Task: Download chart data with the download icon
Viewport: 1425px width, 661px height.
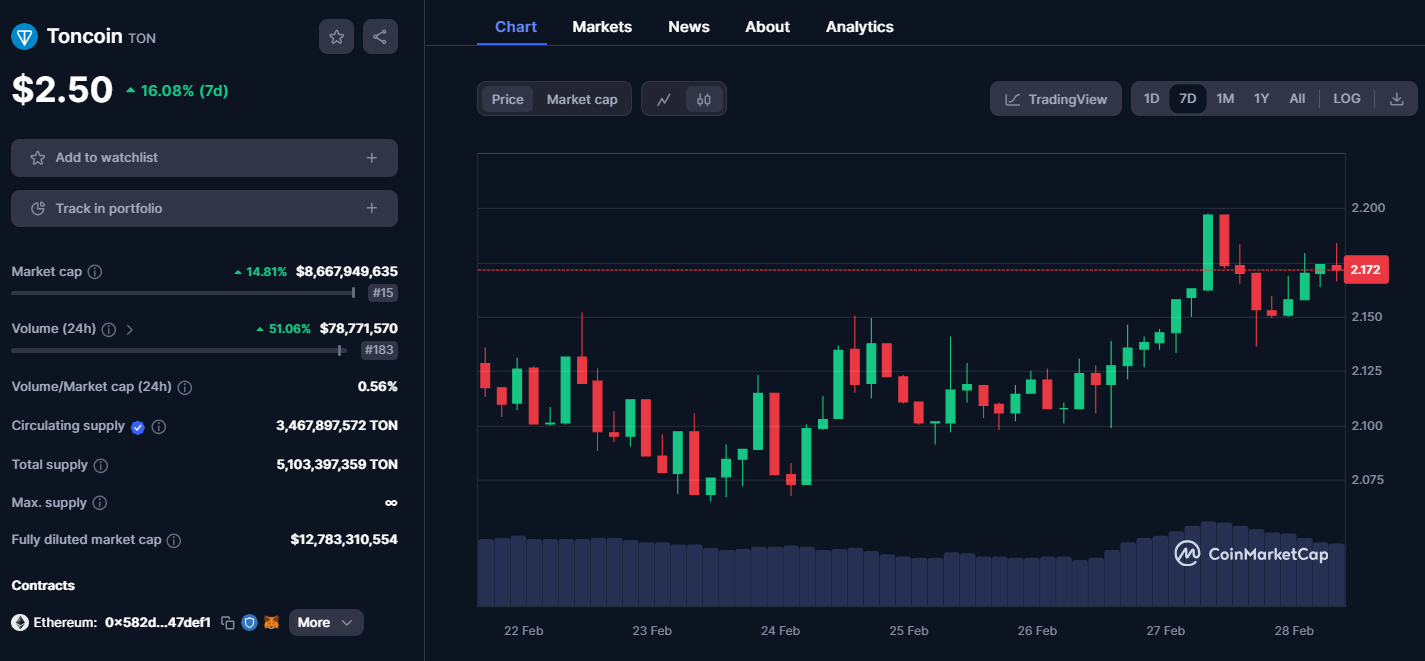Action: 1397,99
